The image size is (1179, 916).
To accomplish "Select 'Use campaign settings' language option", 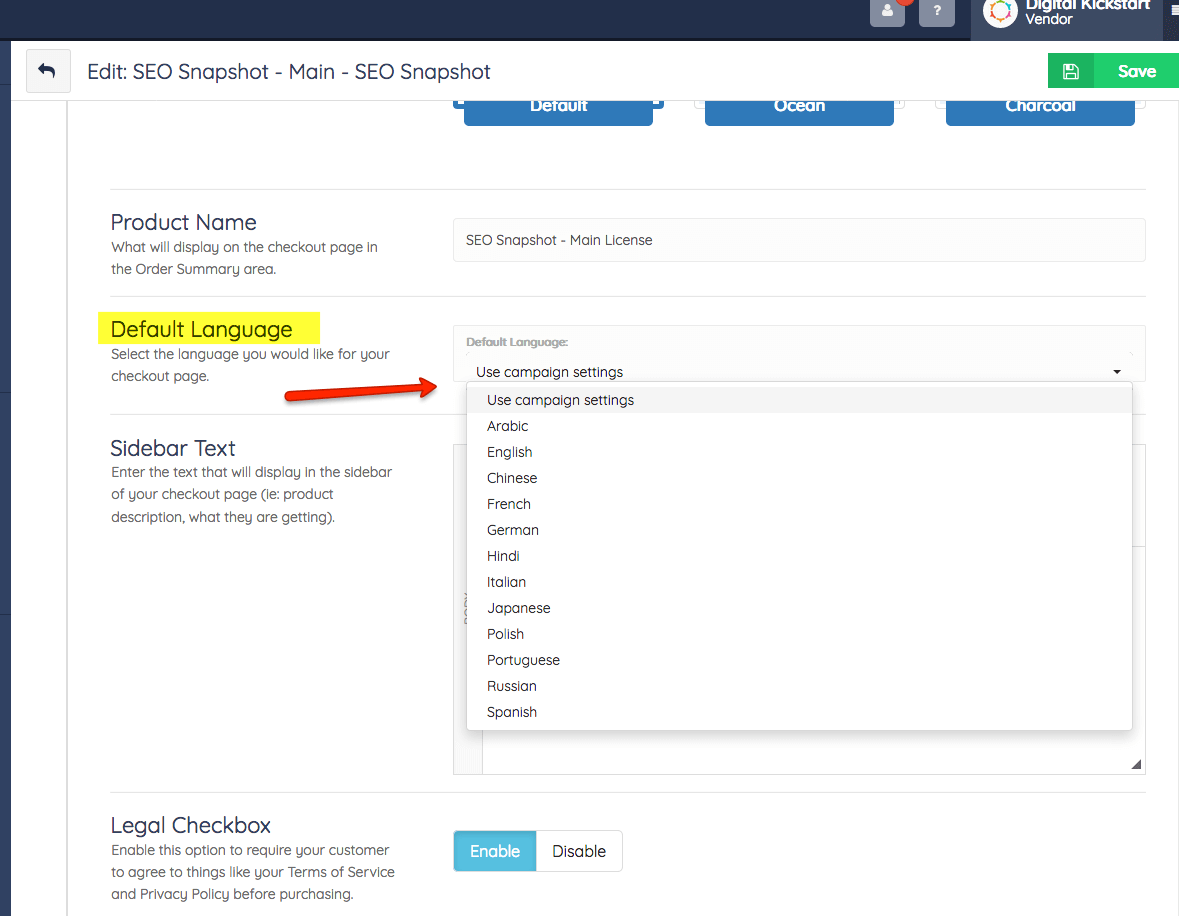I will tap(799, 400).
